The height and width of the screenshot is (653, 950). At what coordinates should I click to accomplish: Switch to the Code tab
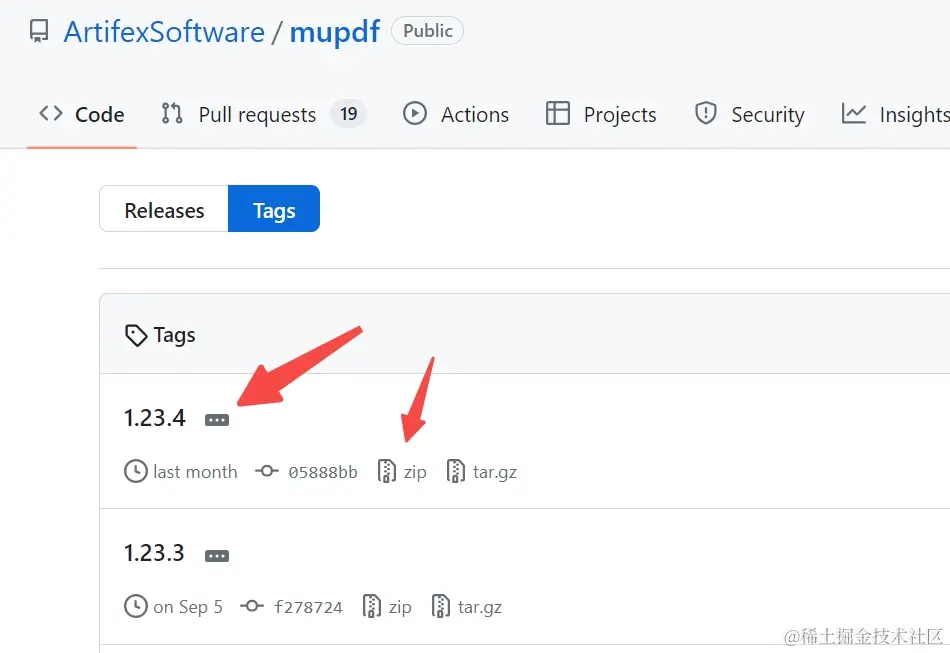[82, 114]
